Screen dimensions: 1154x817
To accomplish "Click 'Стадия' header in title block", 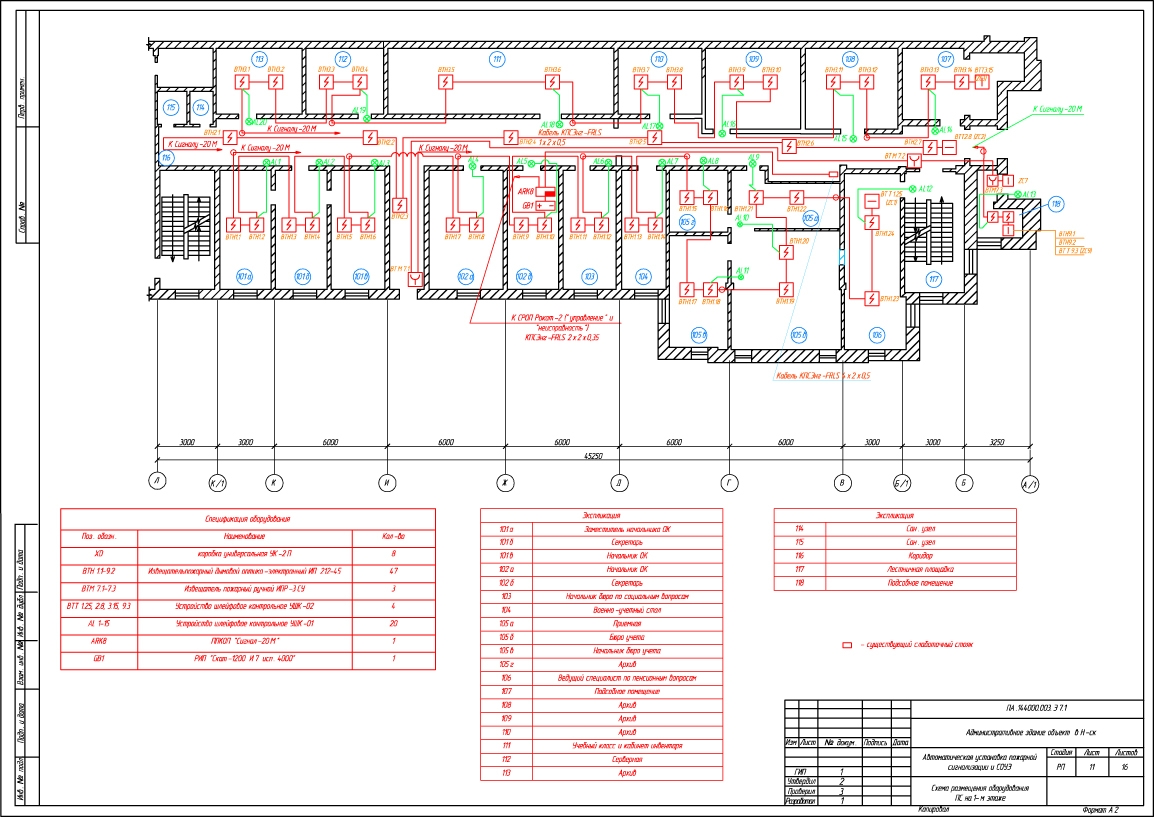I will pyautogui.click(x=1062, y=753).
